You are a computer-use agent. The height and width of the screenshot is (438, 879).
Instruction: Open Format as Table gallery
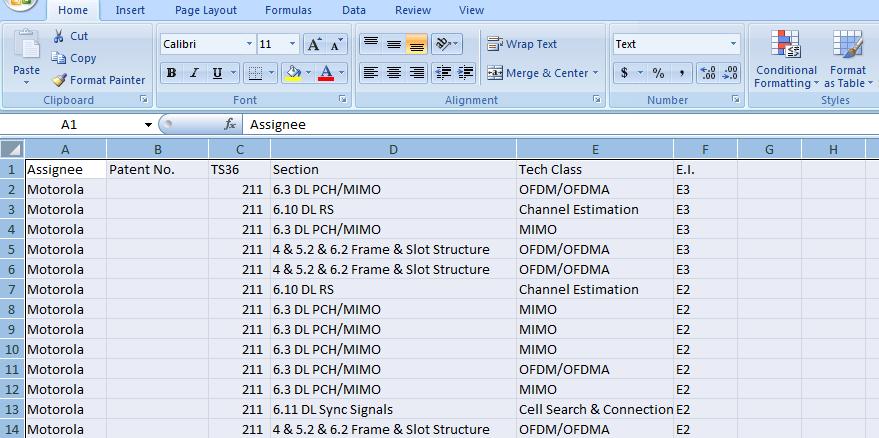click(x=848, y=59)
